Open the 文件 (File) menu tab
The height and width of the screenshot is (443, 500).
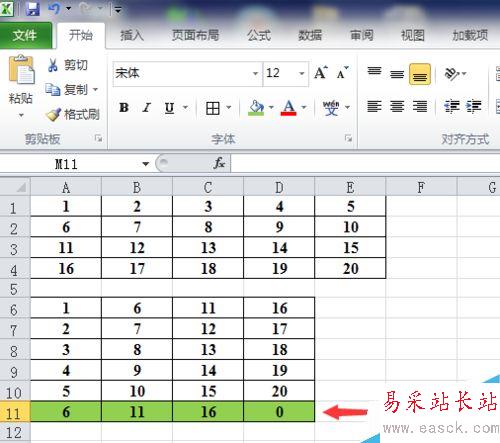pyautogui.click(x=25, y=35)
